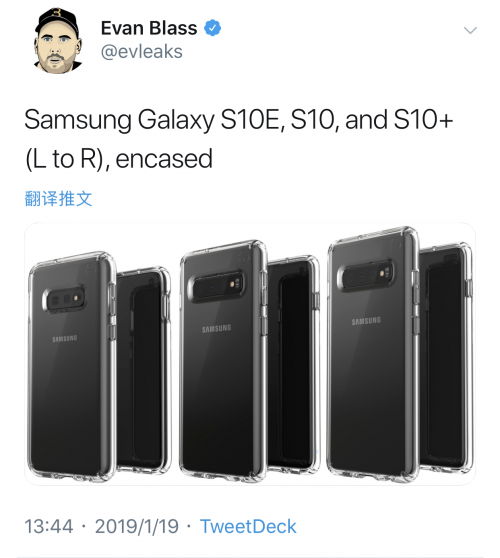500x558 pixels.
Task: Click the Samsung logo on the S10+
Action: [366, 321]
